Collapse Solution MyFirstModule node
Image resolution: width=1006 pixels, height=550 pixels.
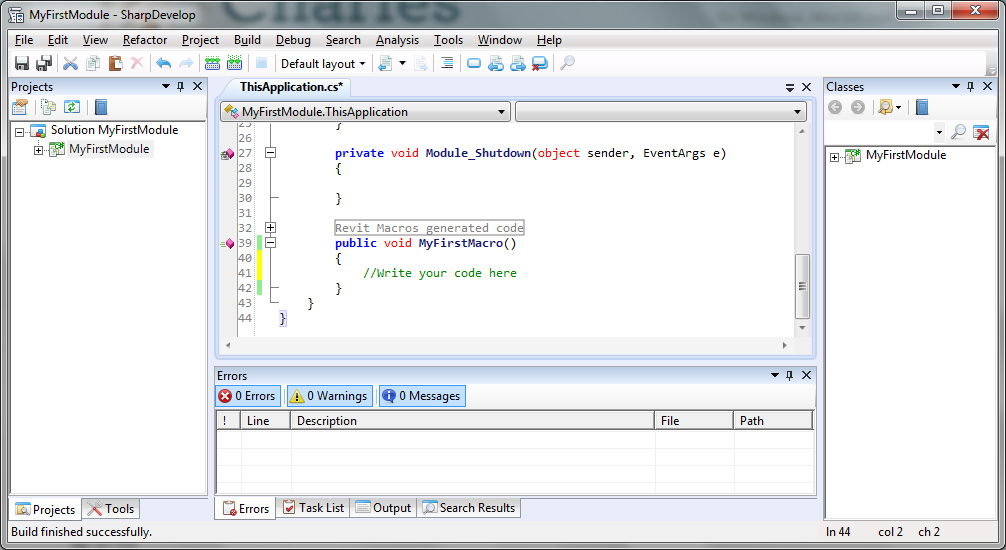click(x=19, y=131)
